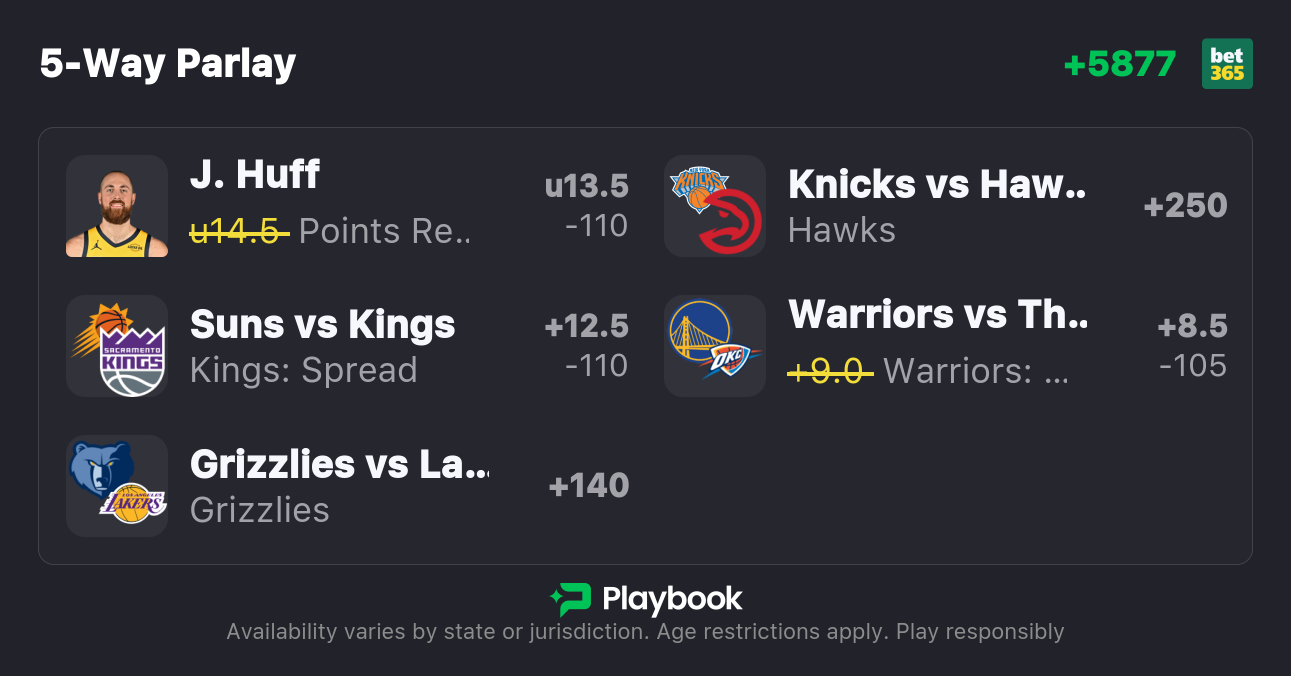Click the Playbook logo icon
Viewport: 1291px width, 676px height.
click(x=571, y=599)
